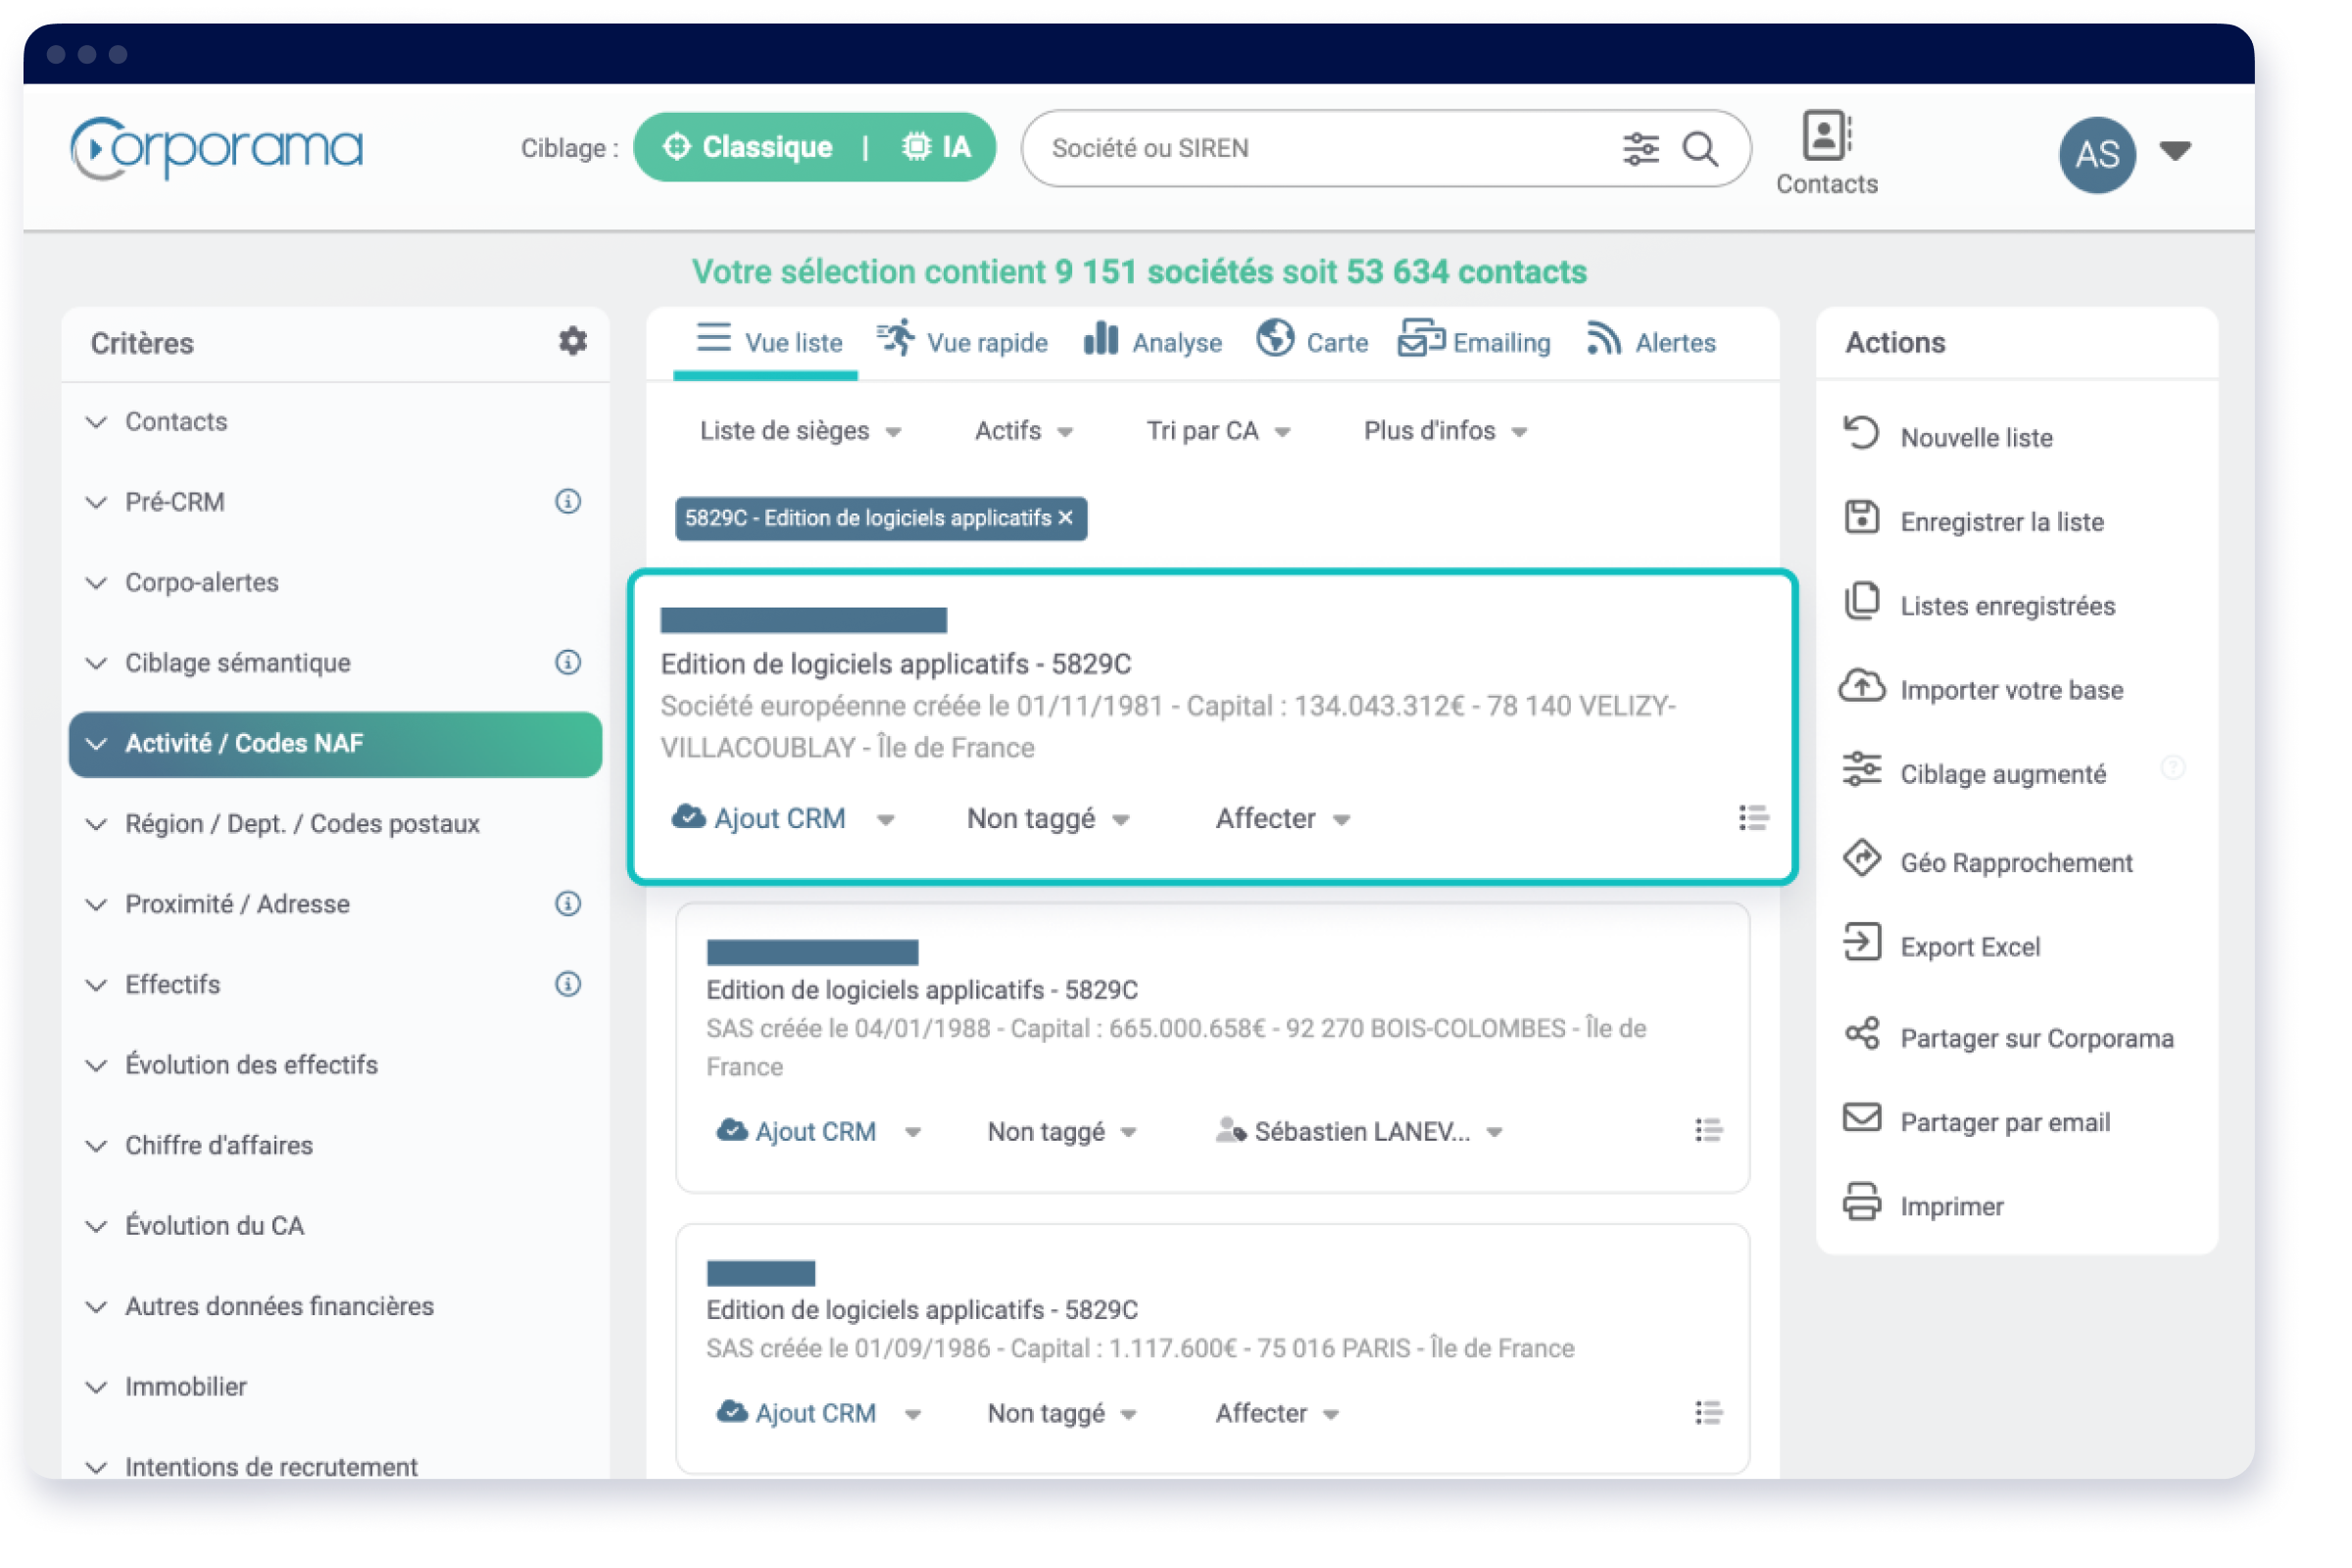Open list menu icon for BOIS-COLOMBES company
2352x1568 pixels.
click(x=1708, y=1131)
